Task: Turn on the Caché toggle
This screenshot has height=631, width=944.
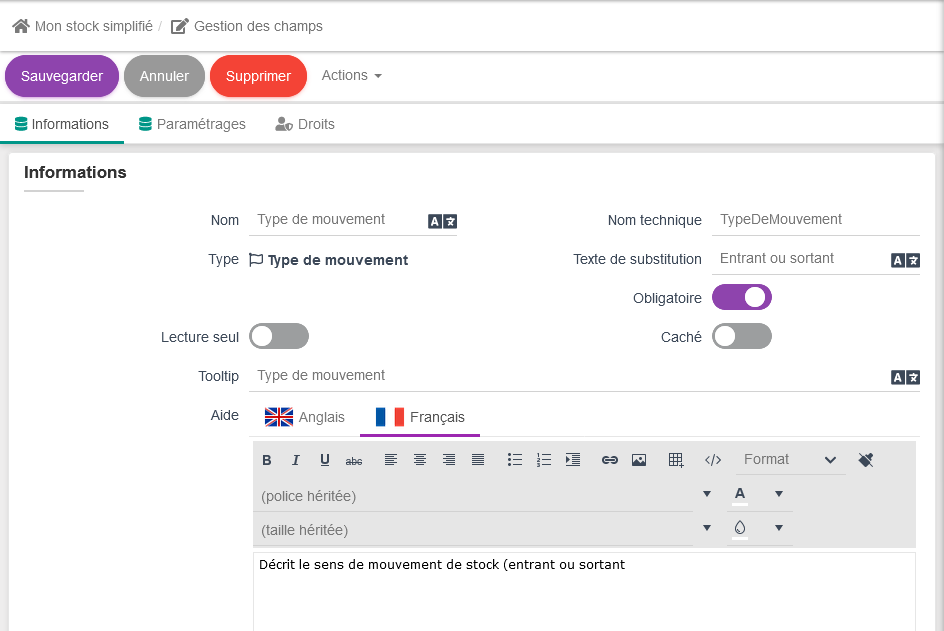Action: (x=742, y=337)
